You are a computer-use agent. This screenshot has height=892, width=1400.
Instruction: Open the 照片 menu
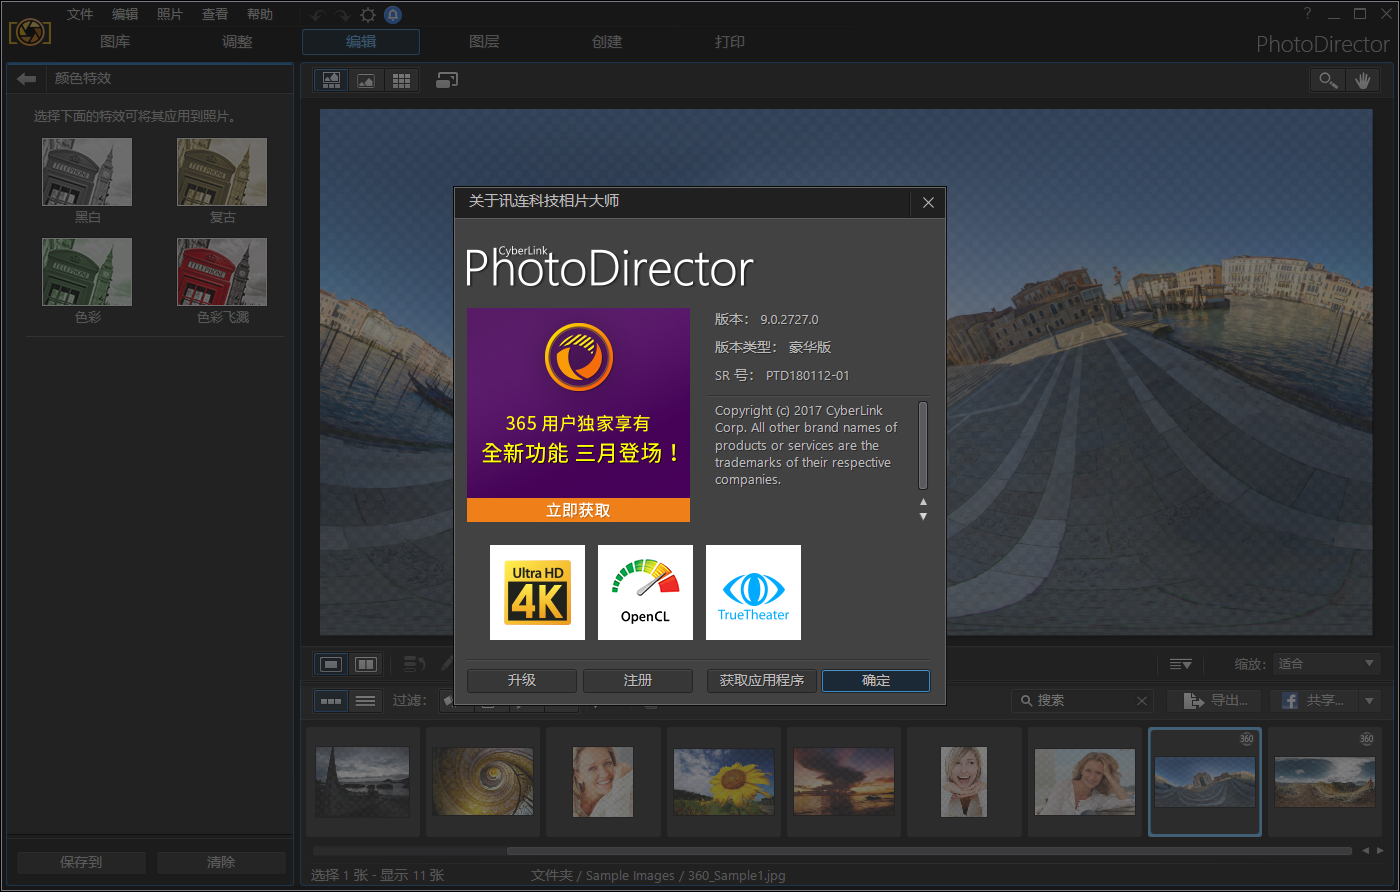pyautogui.click(x=170, y=14)
